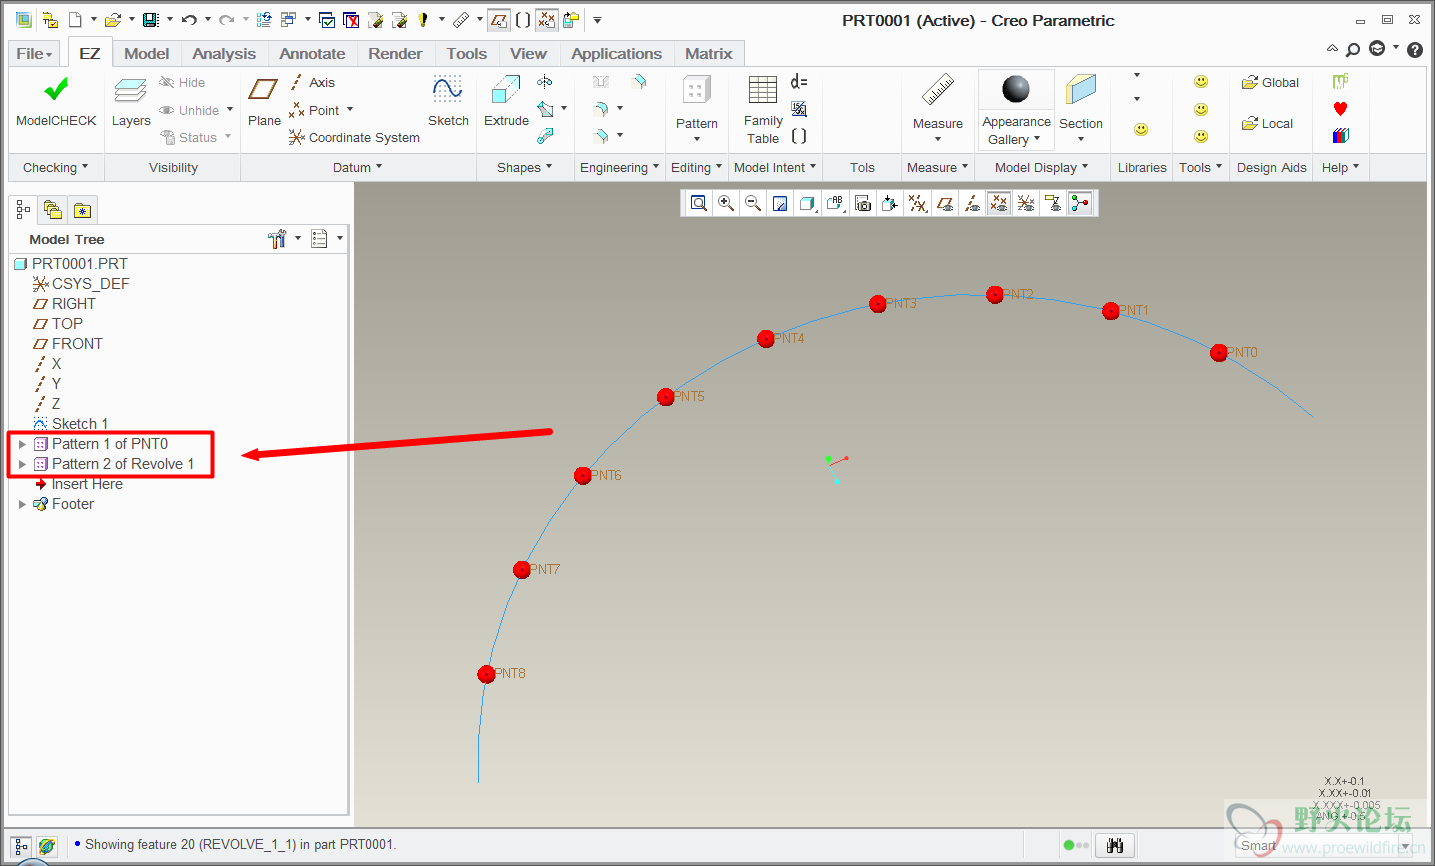This screenshot has height=866, width=1435.
Task: Select point PNT4 in viewport
Action: (x=766, y=339)
